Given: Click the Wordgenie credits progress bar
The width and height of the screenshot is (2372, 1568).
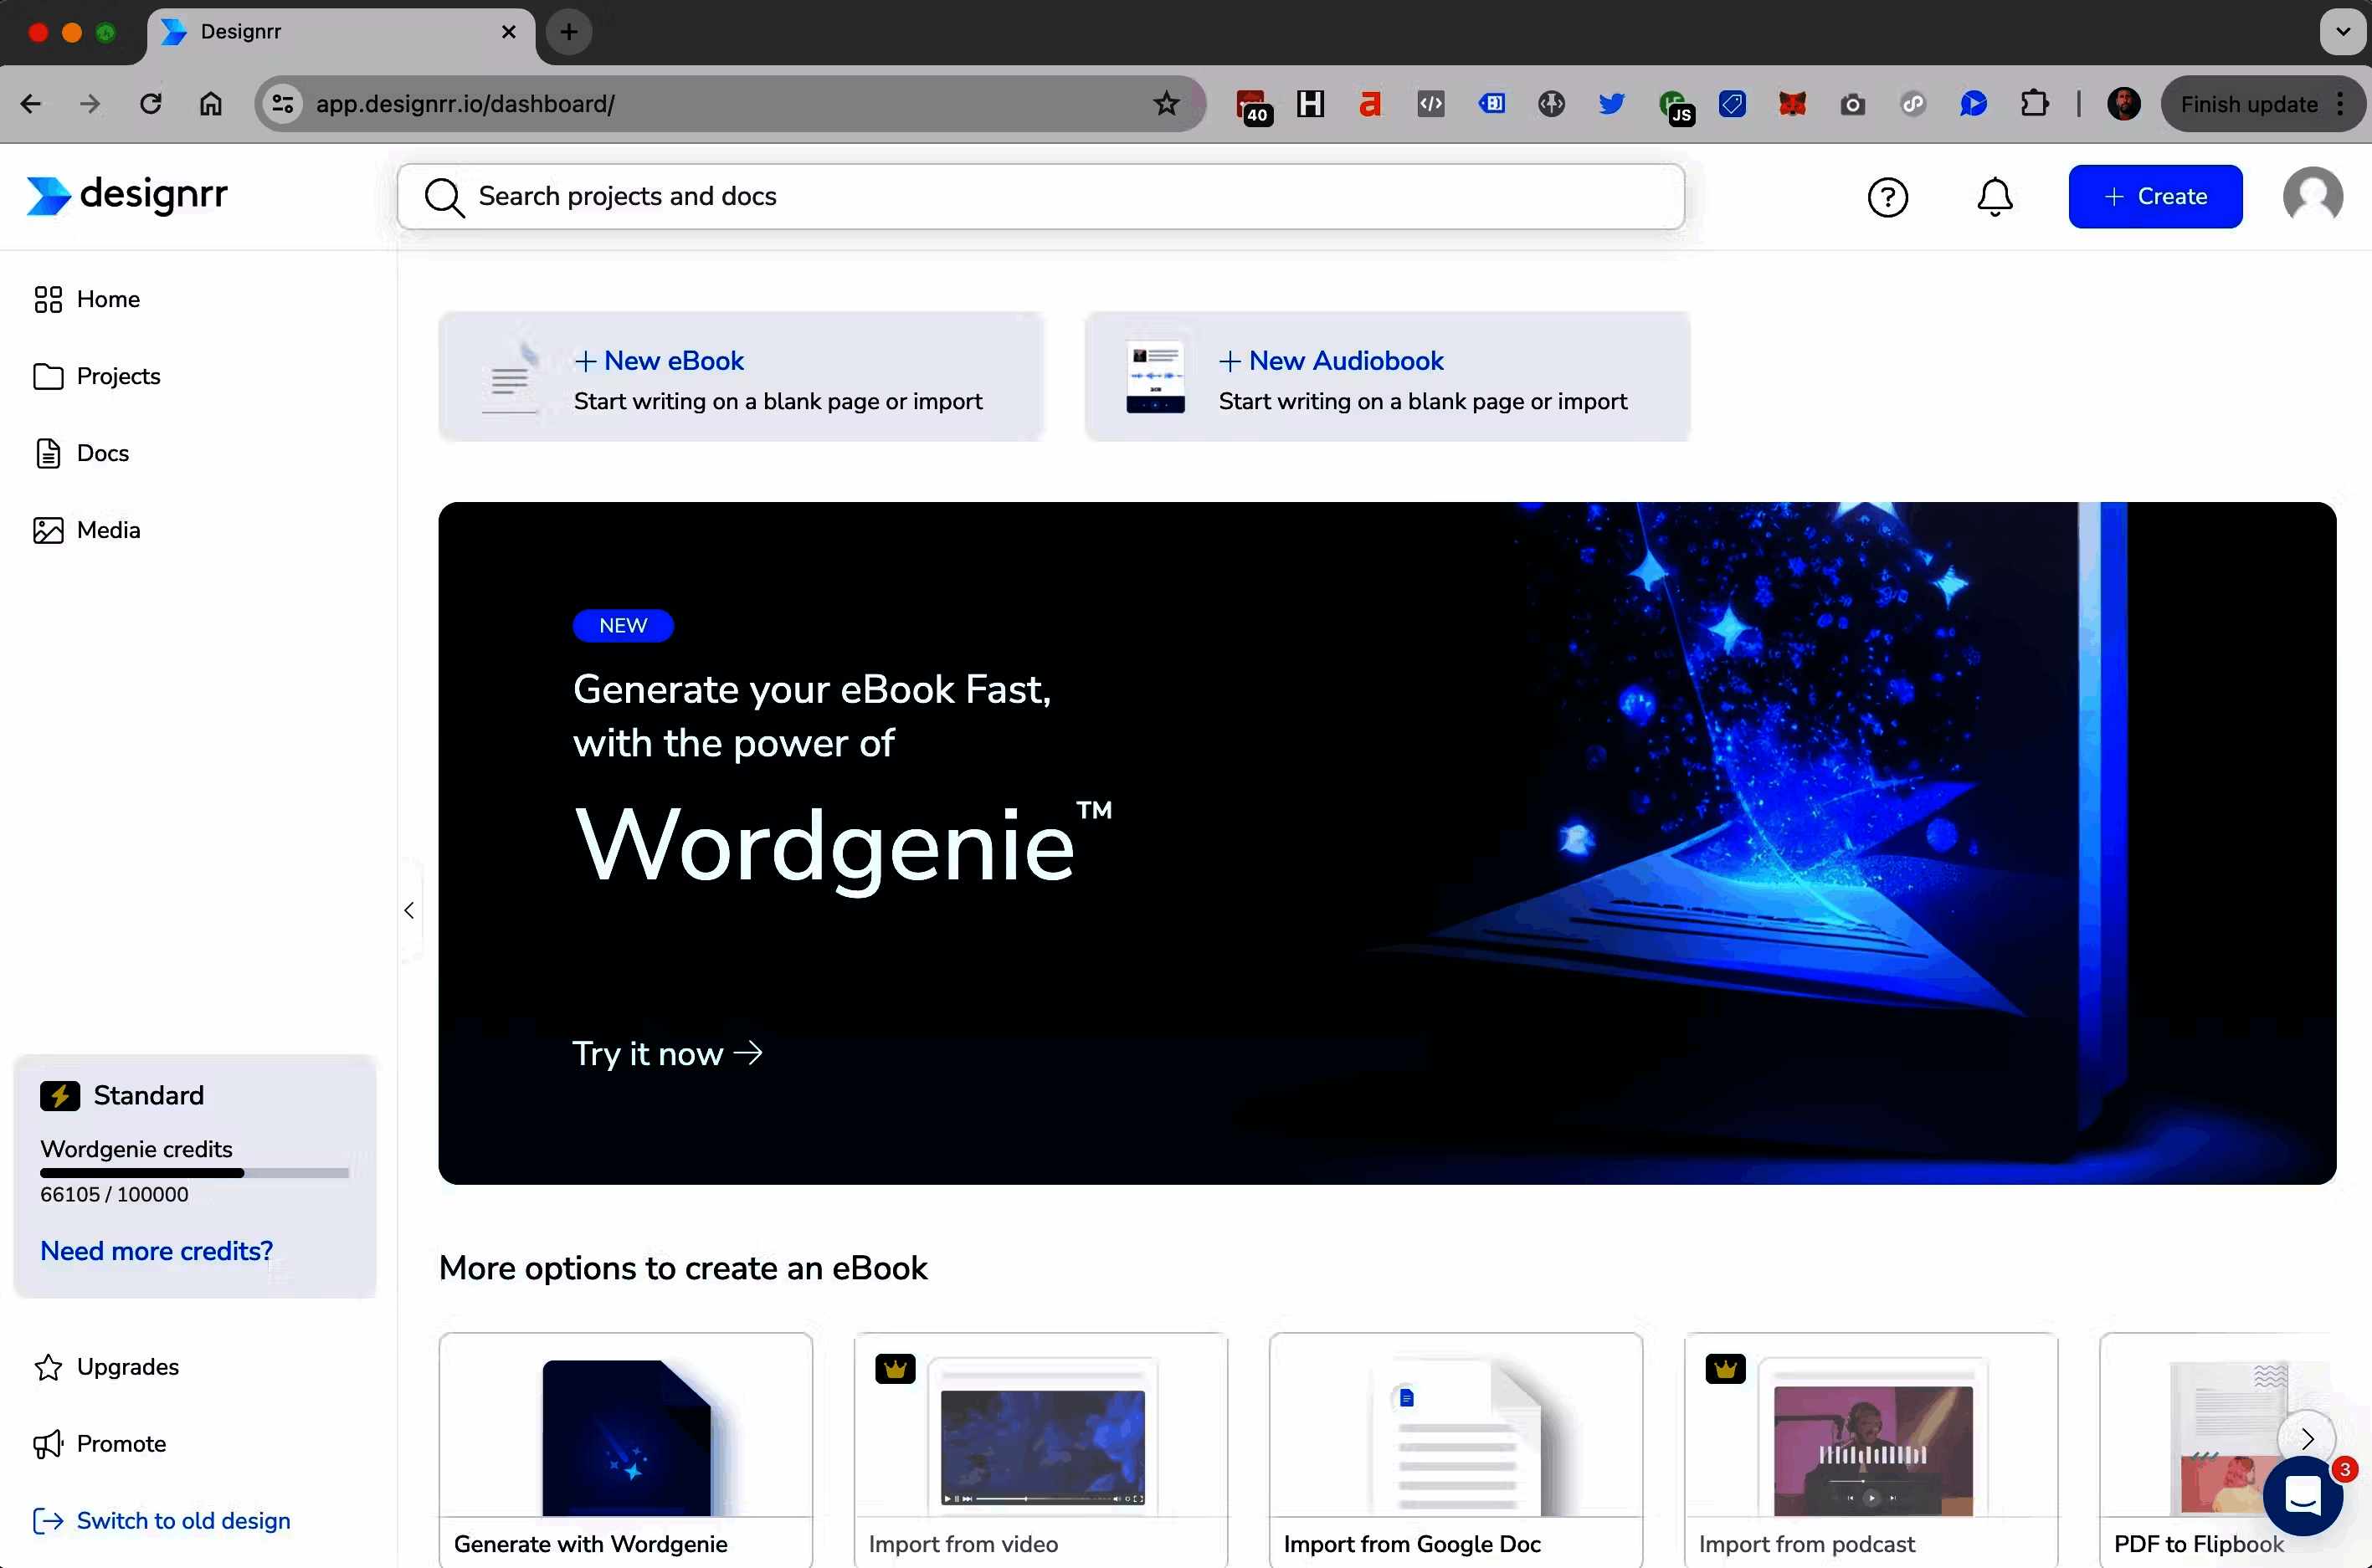Looking at the screenshot, I should [x=194, y=1173].
